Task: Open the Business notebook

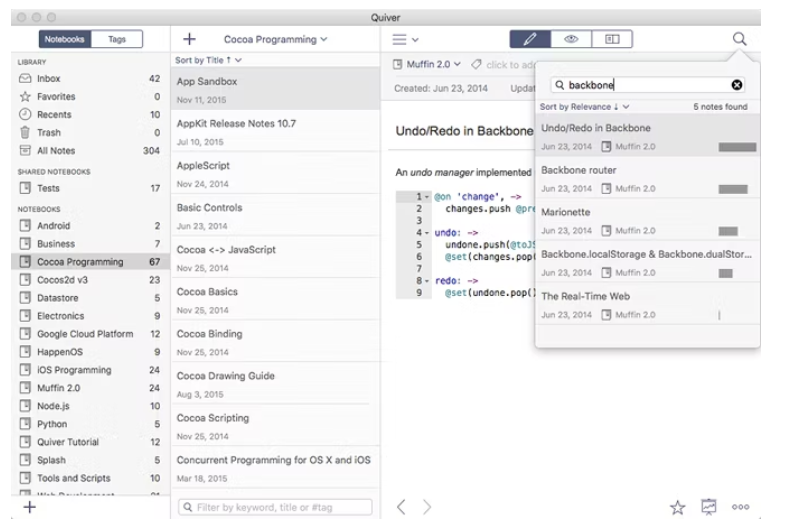Action: coord(90,243)
